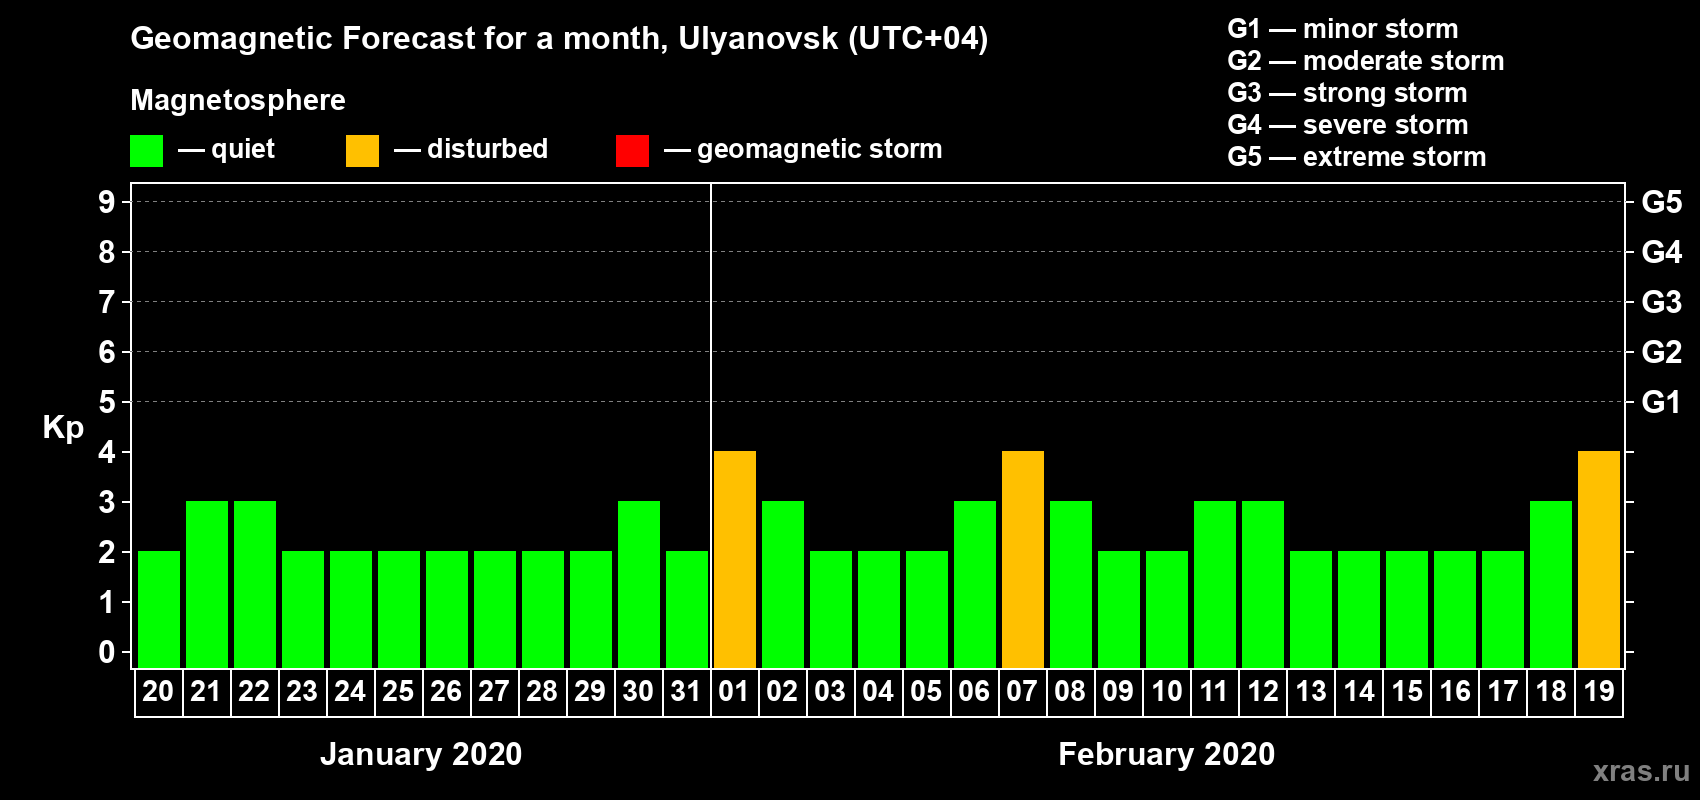Click the 'disturbed' legend label
The width and height of the screenshot is (1700, 800).
[x=488, y=149]
